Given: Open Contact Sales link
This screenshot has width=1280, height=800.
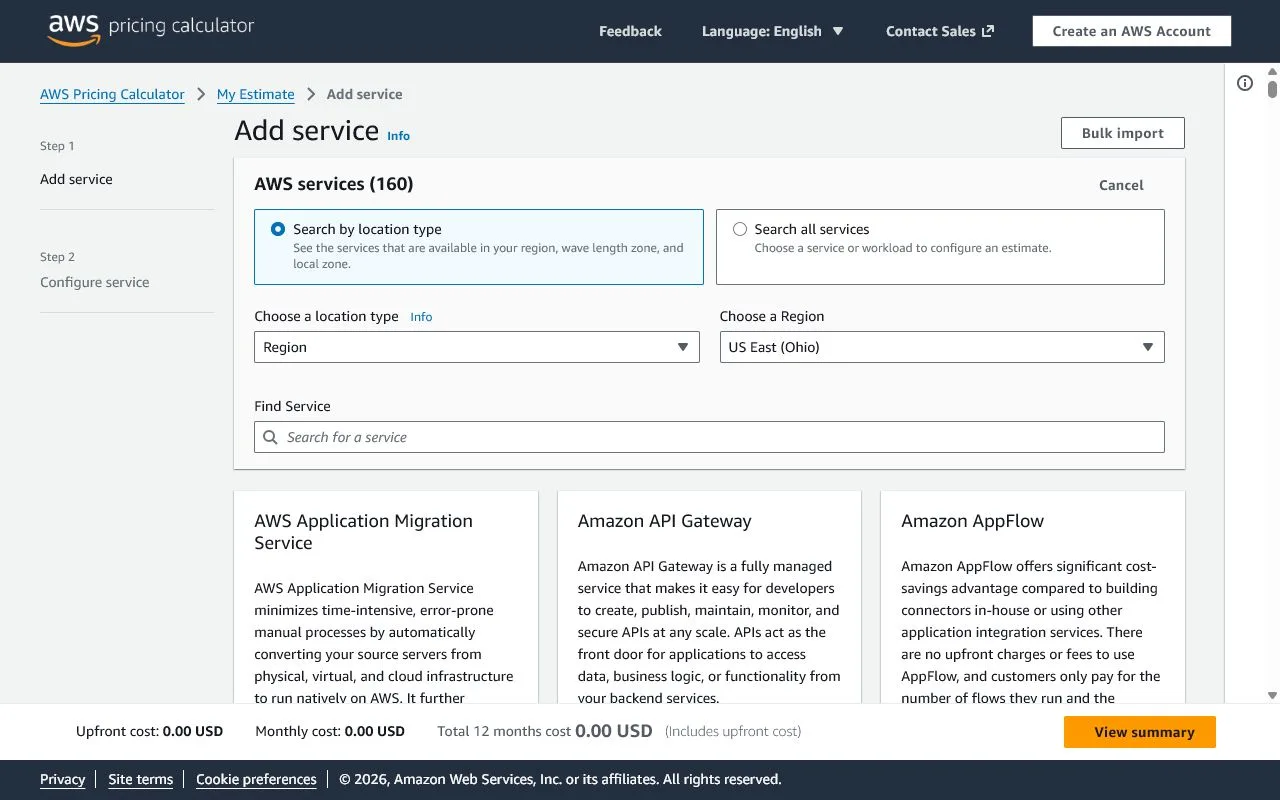Looking at the screenshot, I should point(940,31).
